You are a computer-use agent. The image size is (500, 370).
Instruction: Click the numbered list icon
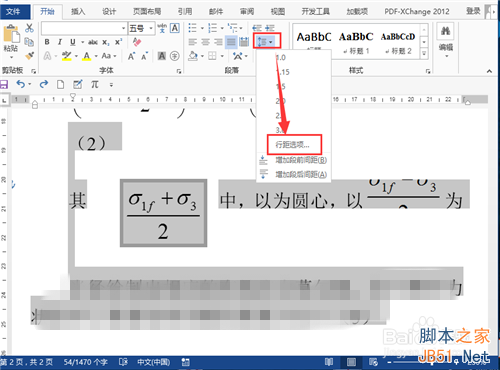pos(212,28)
